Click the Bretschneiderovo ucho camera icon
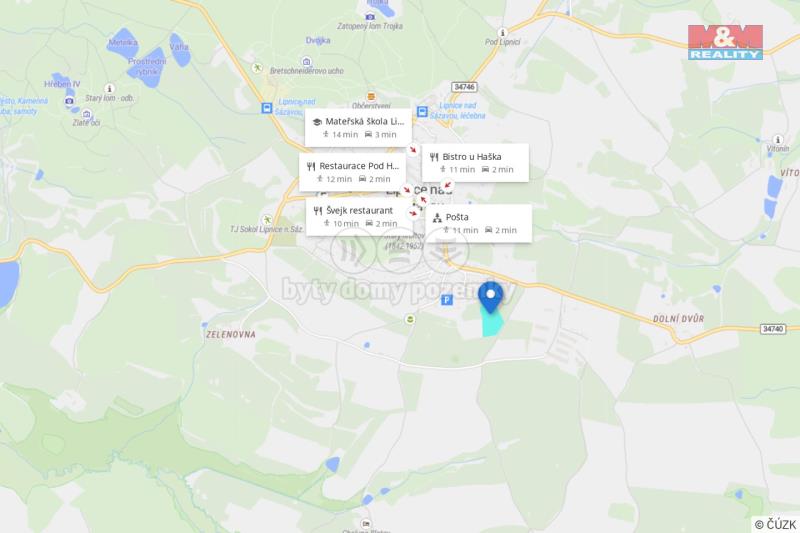The height and width of the screenshot is (533, 800). click(x=306, y=62)
